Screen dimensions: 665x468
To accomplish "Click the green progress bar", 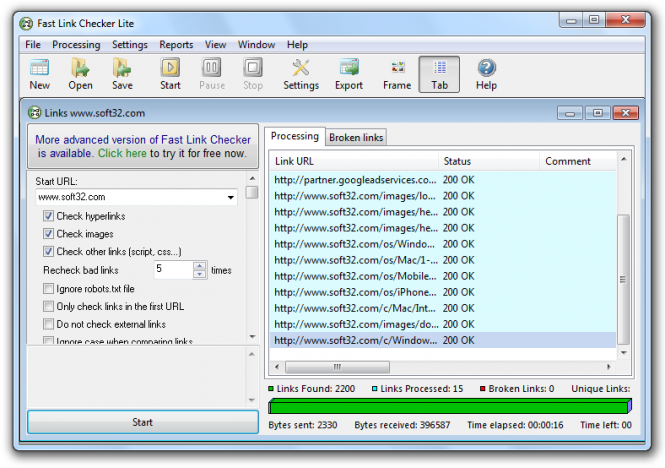I will [450, 406].
